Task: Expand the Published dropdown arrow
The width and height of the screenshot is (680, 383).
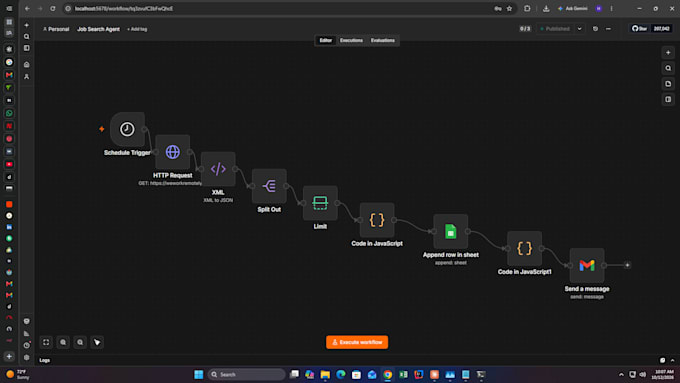Action: click(x=579, y=29)
